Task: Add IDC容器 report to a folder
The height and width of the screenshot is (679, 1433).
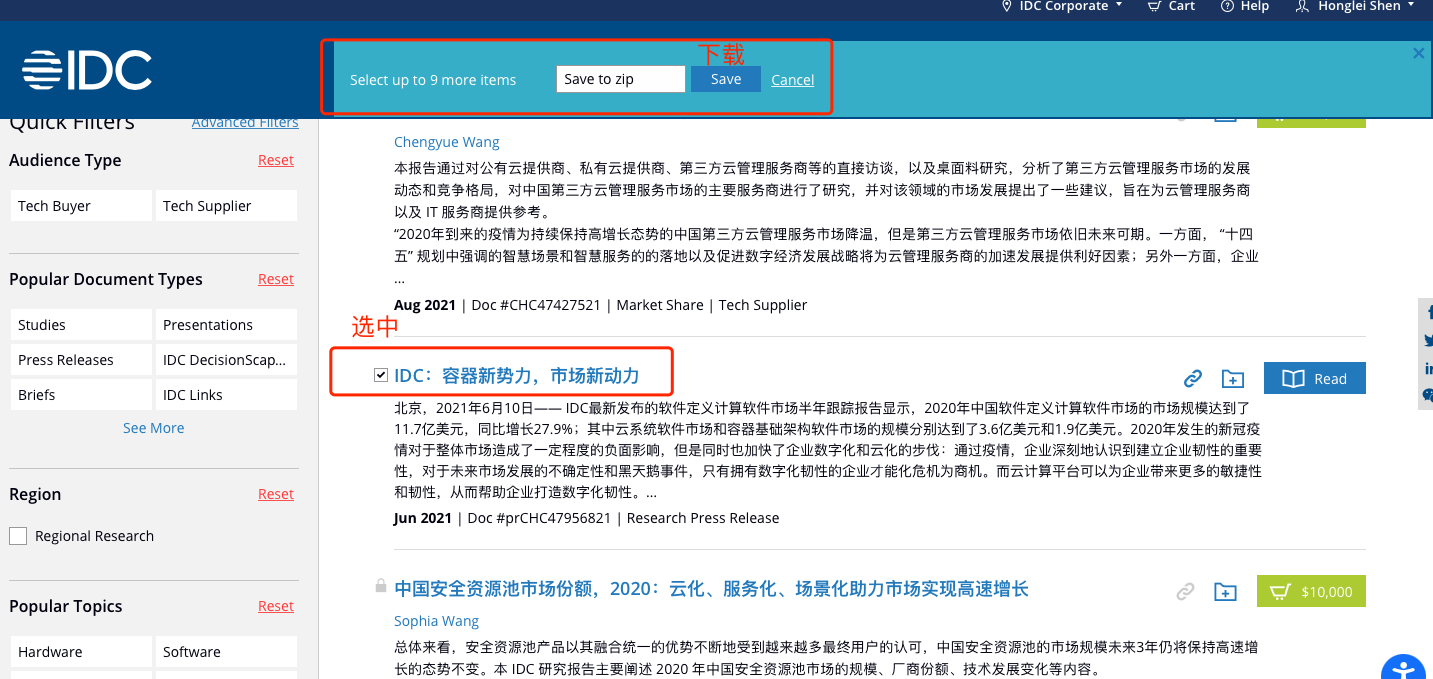Action: (x=1232, y=379)
